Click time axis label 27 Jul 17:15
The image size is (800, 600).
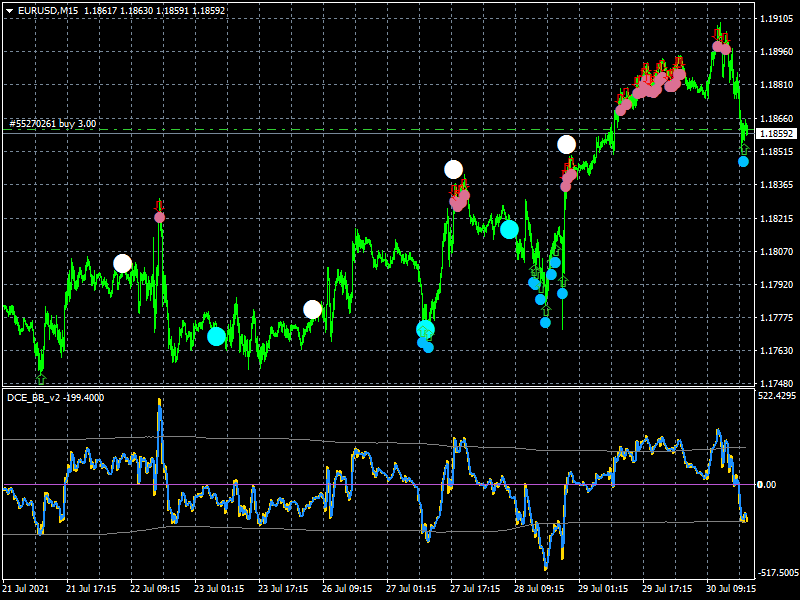tap(475, 588)
